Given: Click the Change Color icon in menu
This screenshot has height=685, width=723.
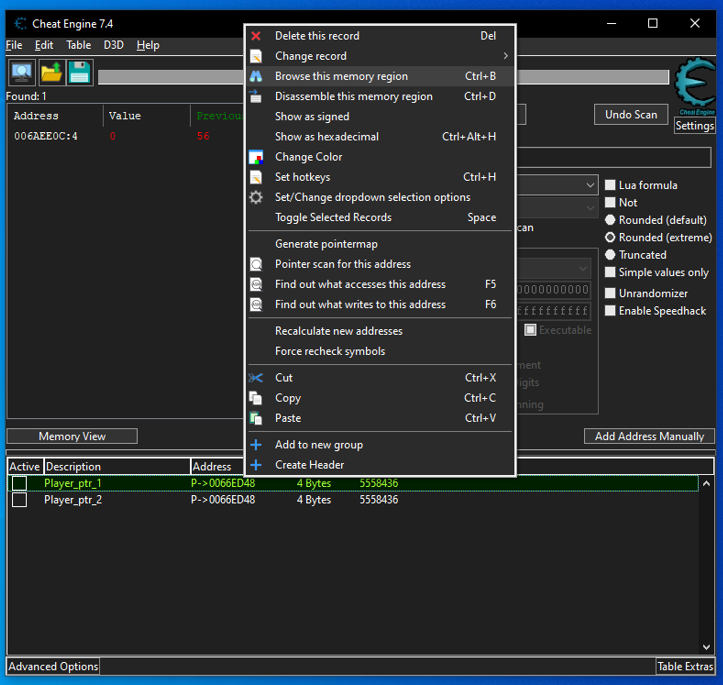Looking at the screenshot, I should pyautogui.click(x=256, y=157).
